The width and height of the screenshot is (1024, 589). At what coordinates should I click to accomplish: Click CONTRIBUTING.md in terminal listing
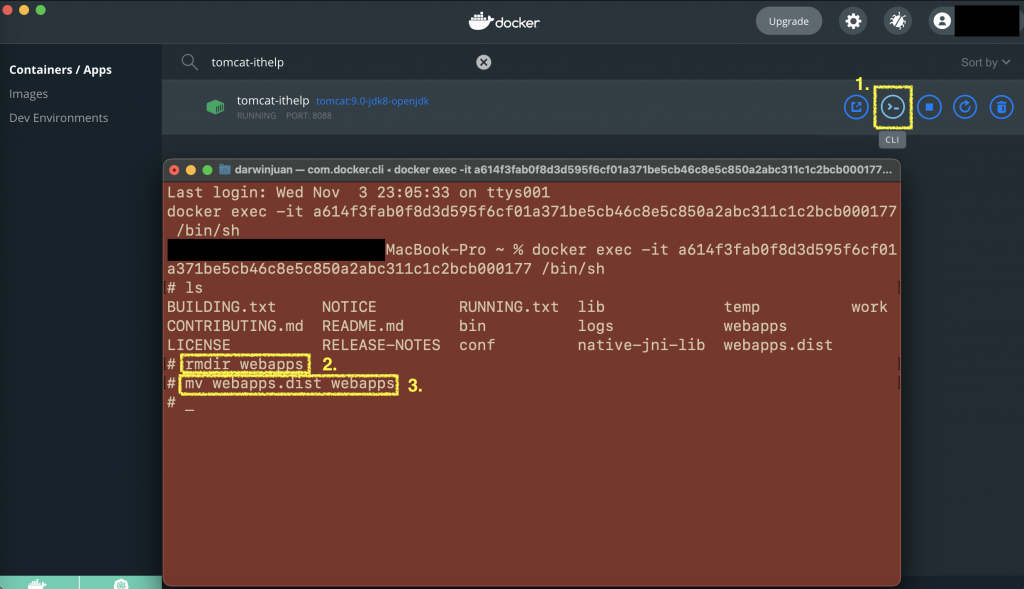(x=235, y=326)
